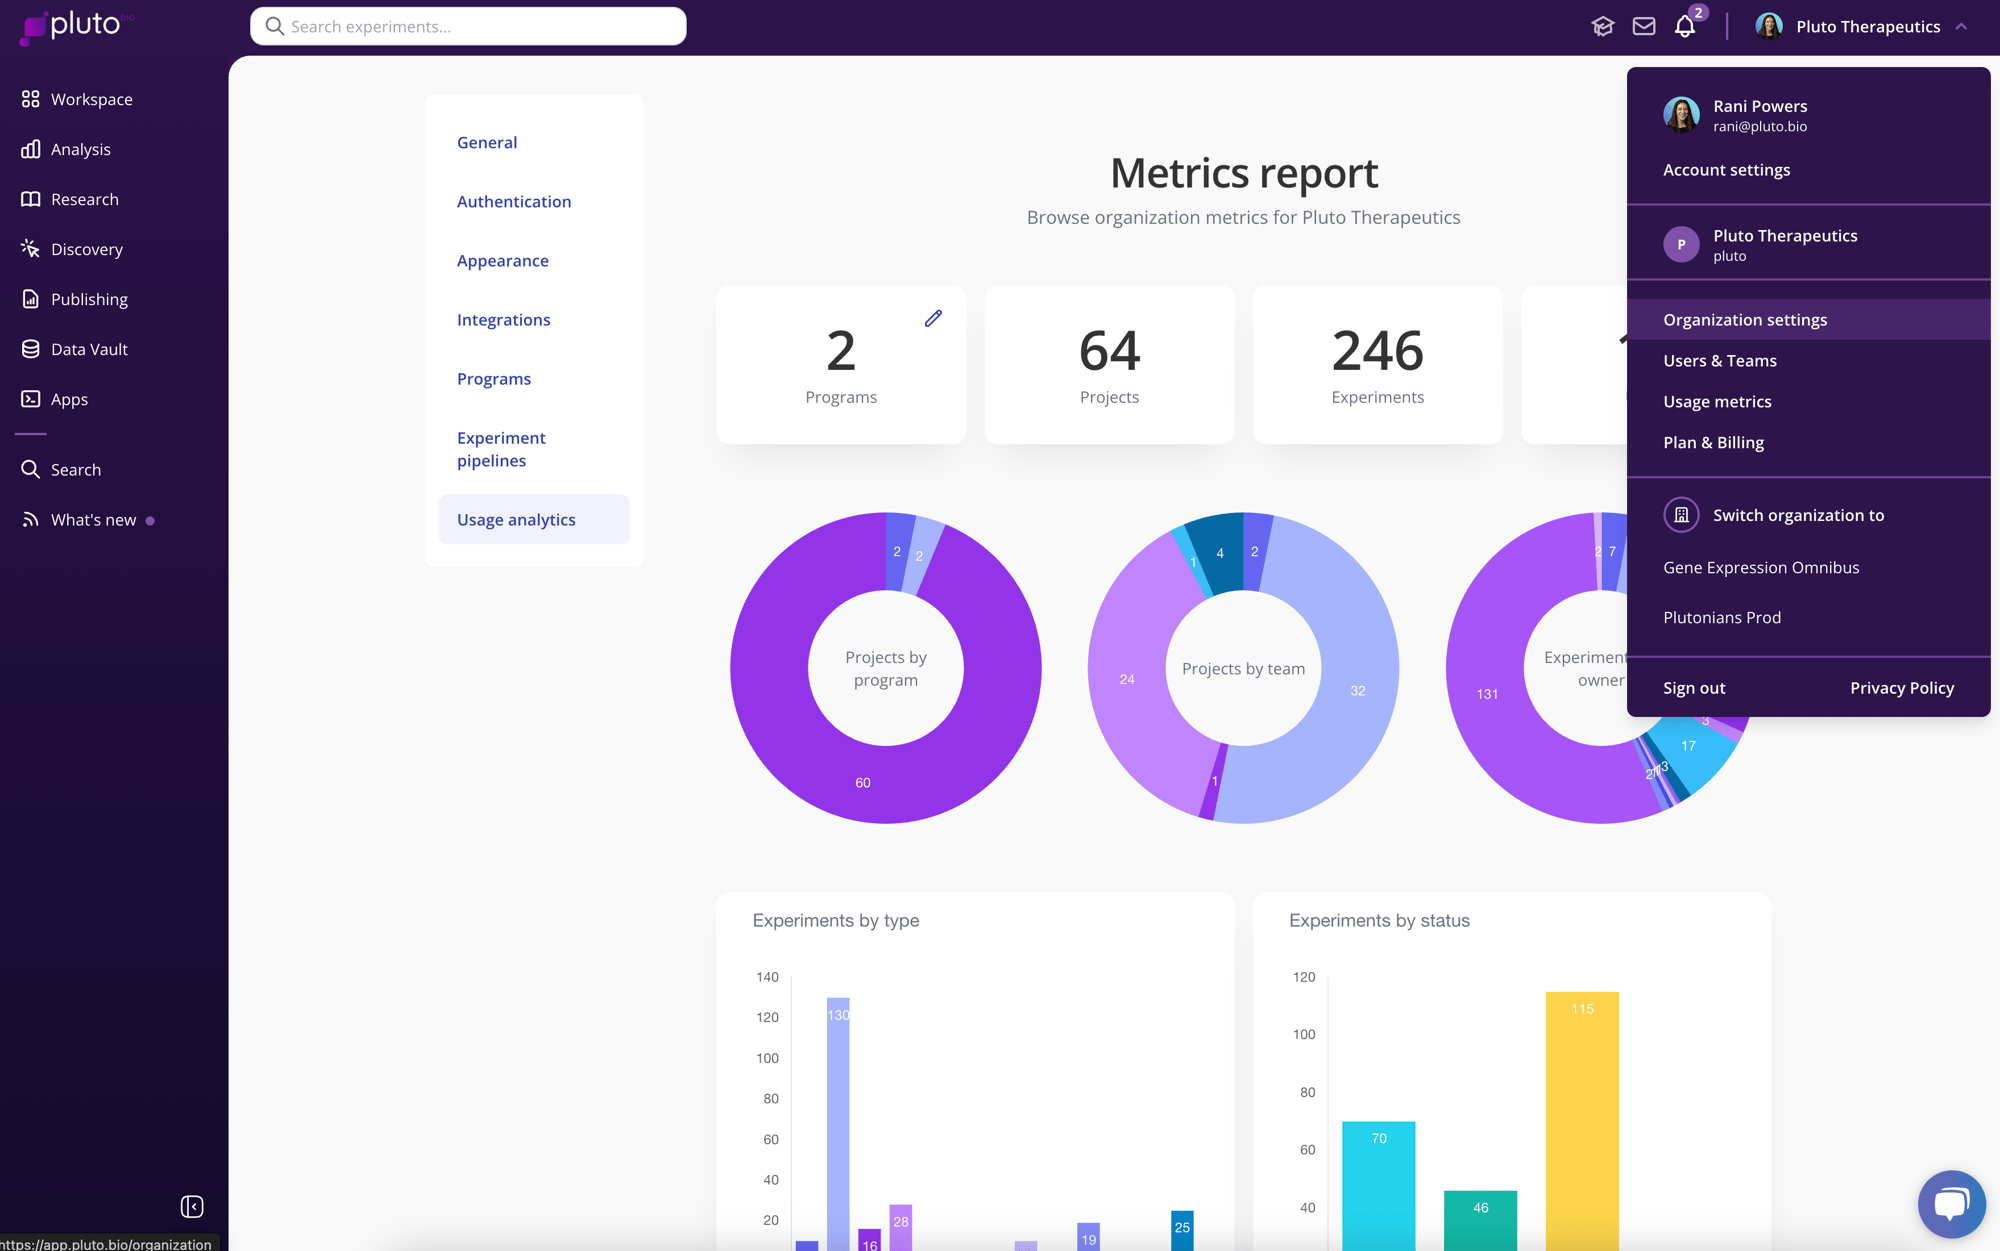Click the Search experiments input field
Screen dimensions: 2000x1251
(x=468, y=27)
